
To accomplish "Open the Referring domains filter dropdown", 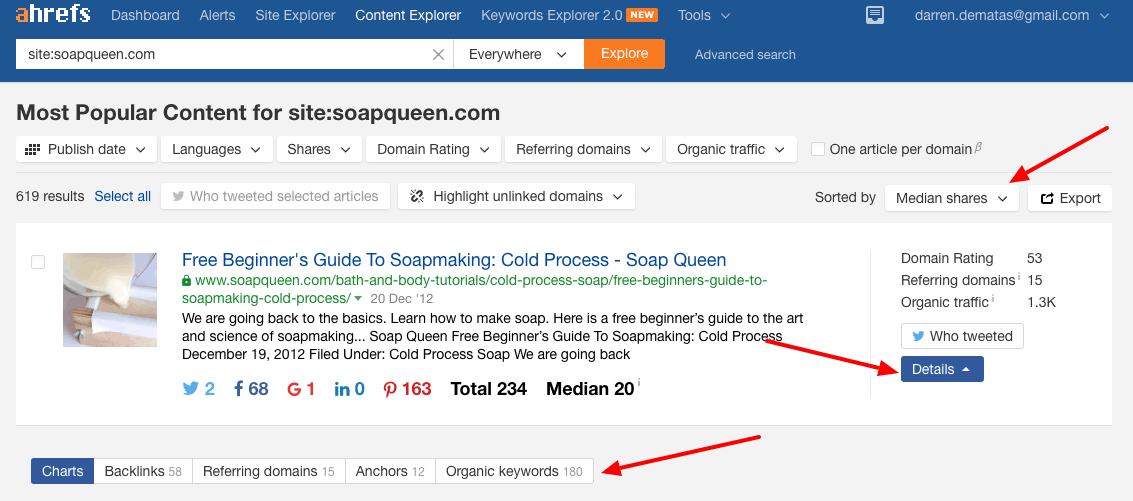I will coord(583,150).
